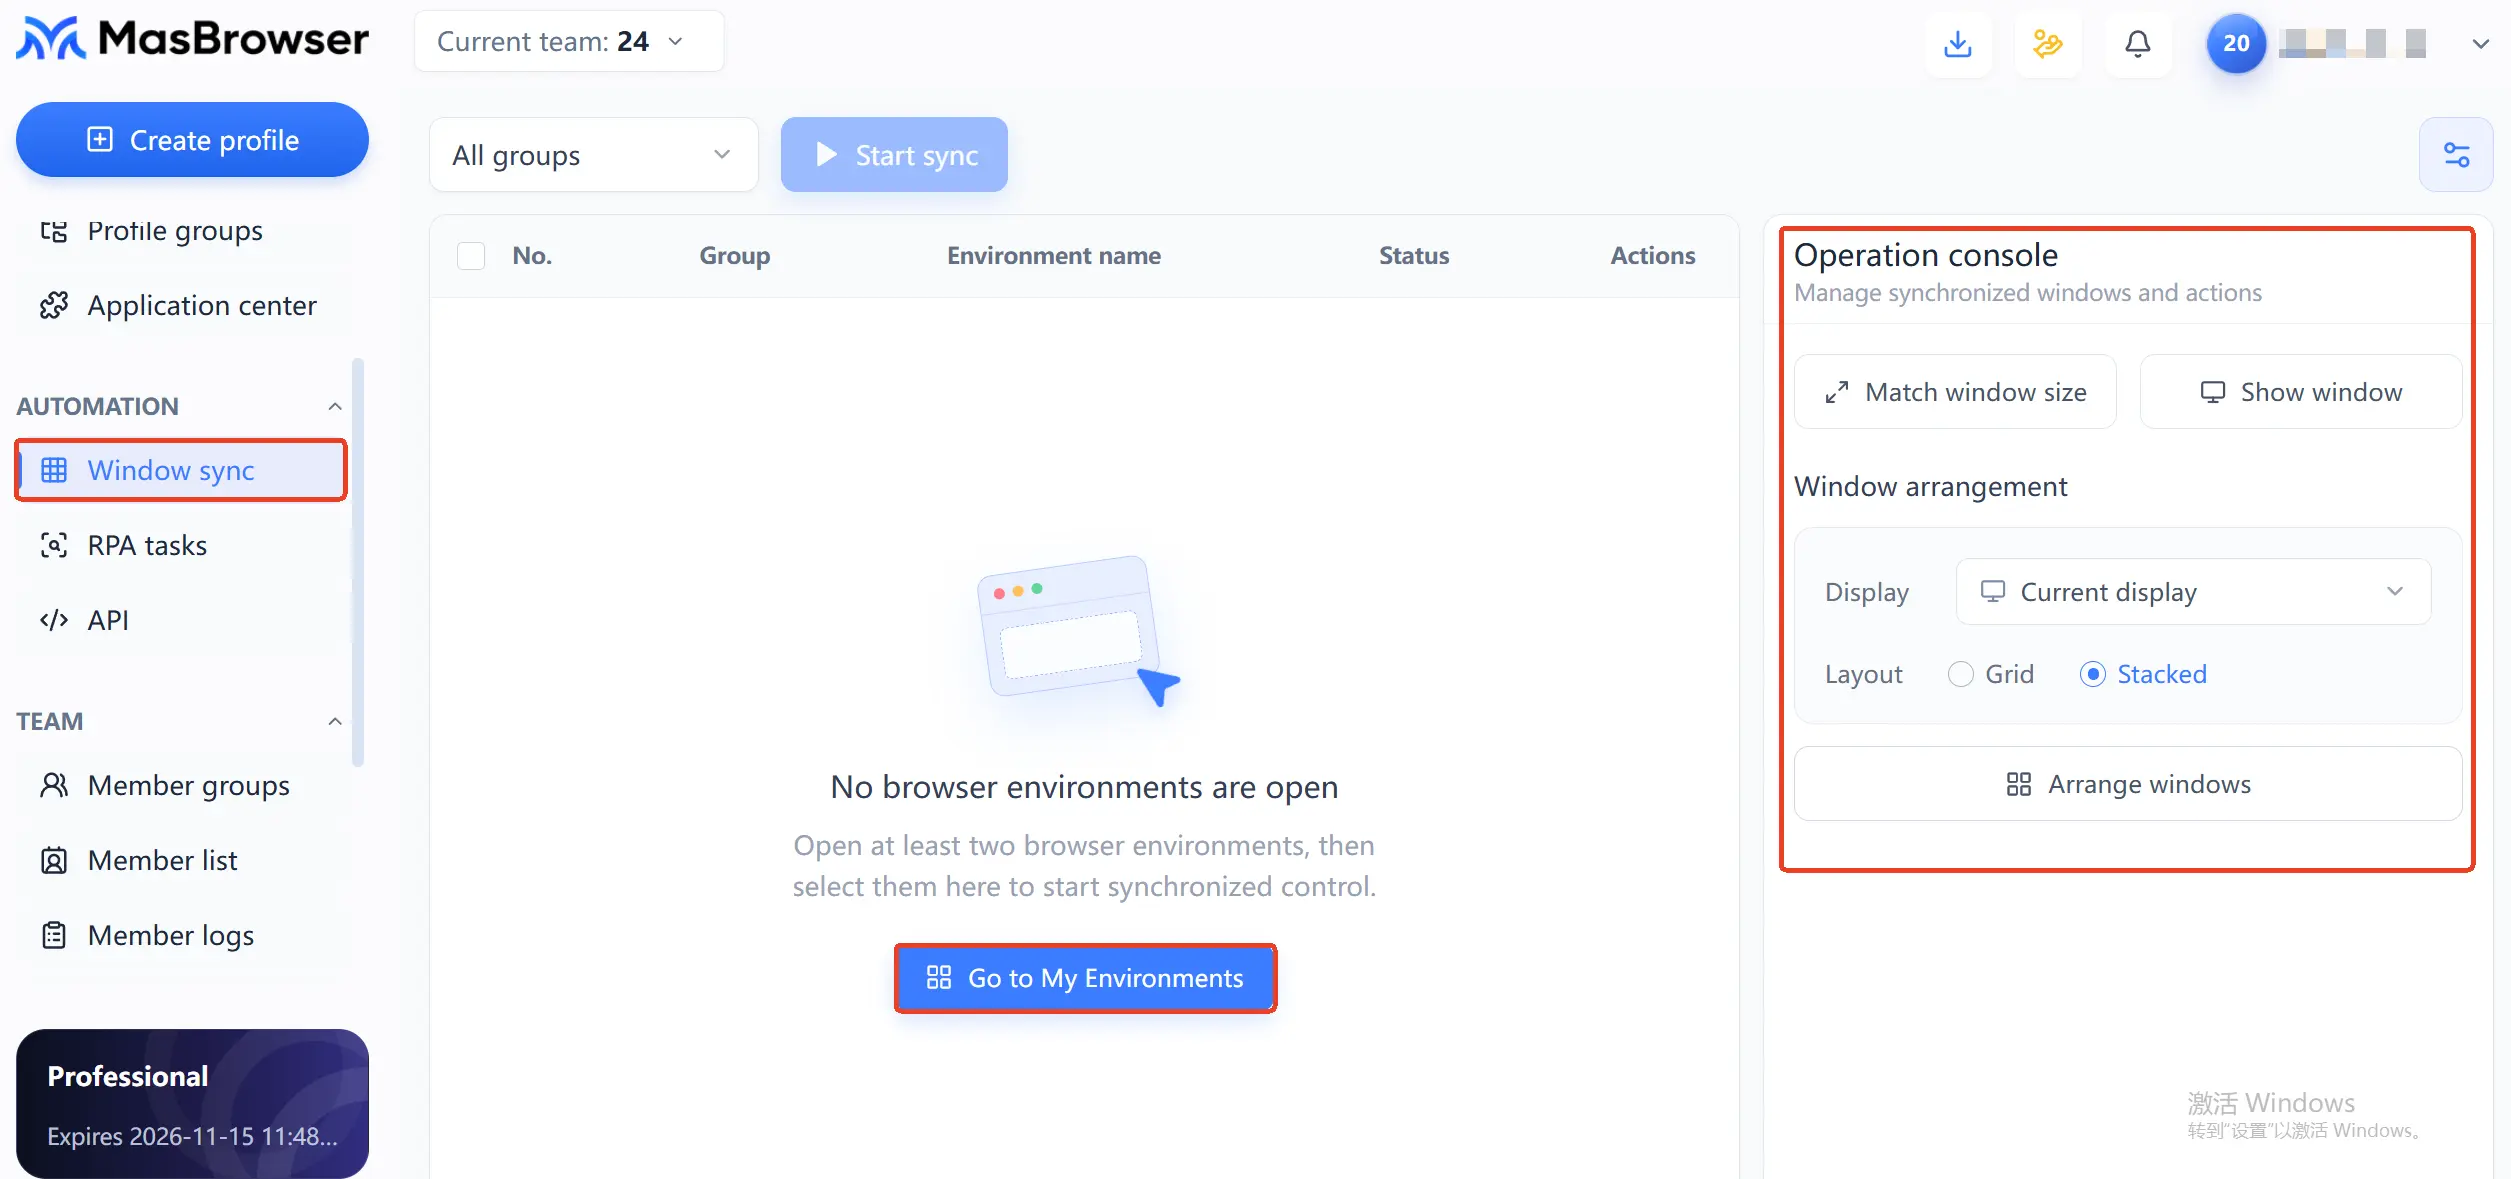Click the No. column header
2511x1179 pixels.
(x=532, y=256)
